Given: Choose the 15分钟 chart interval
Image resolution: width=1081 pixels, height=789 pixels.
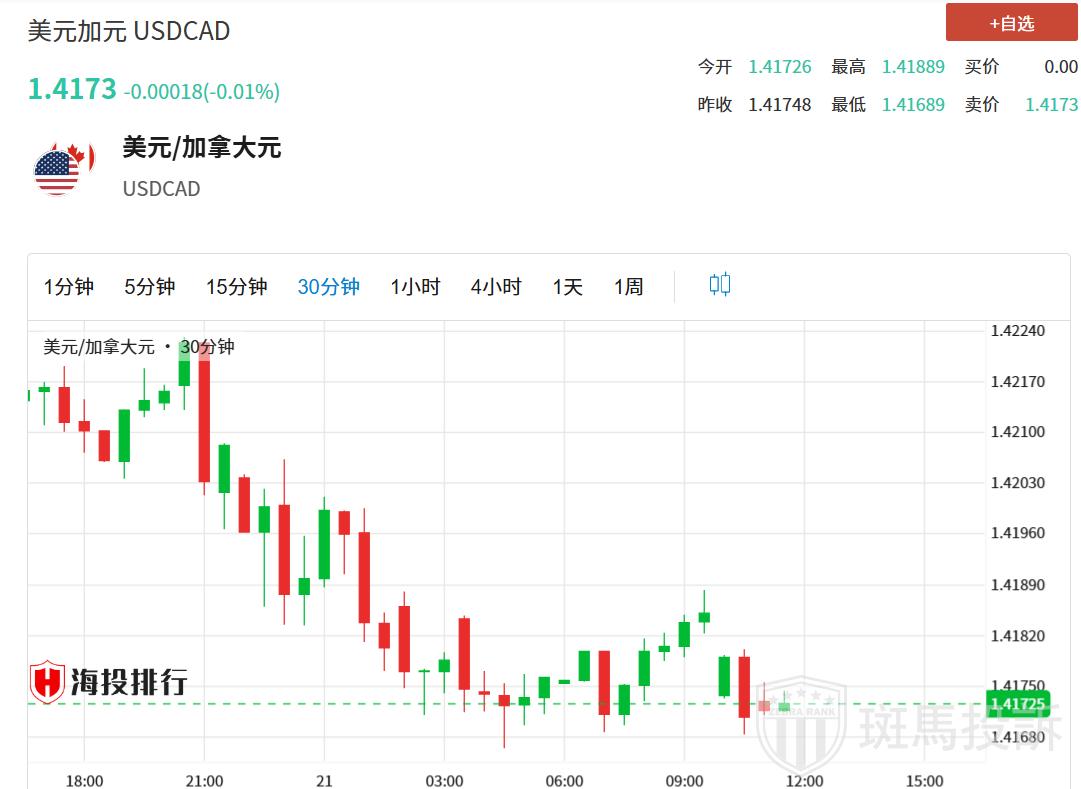Looking at the screenshot, I should [237, 287].
